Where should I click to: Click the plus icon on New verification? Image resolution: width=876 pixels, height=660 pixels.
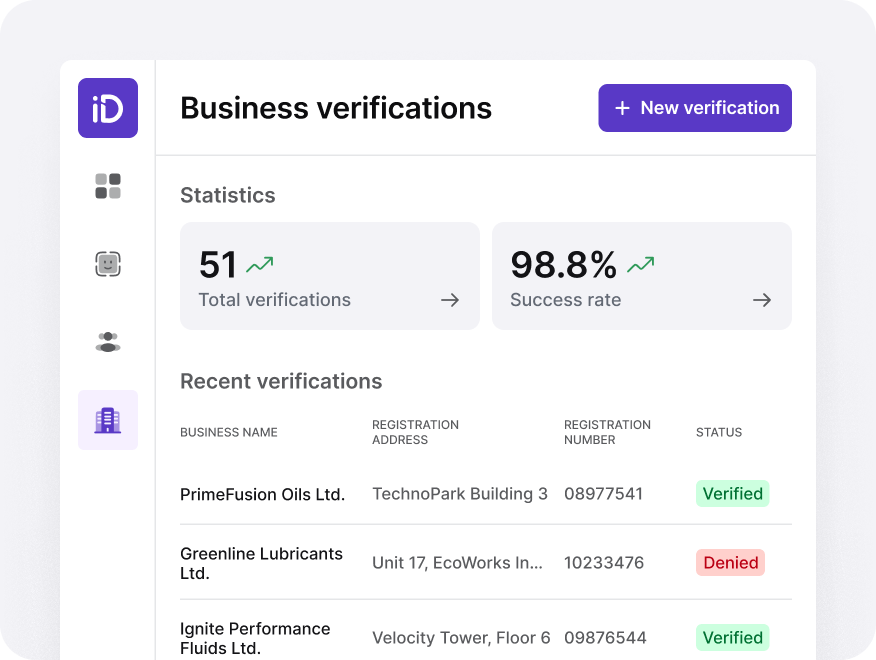[621, 107]
